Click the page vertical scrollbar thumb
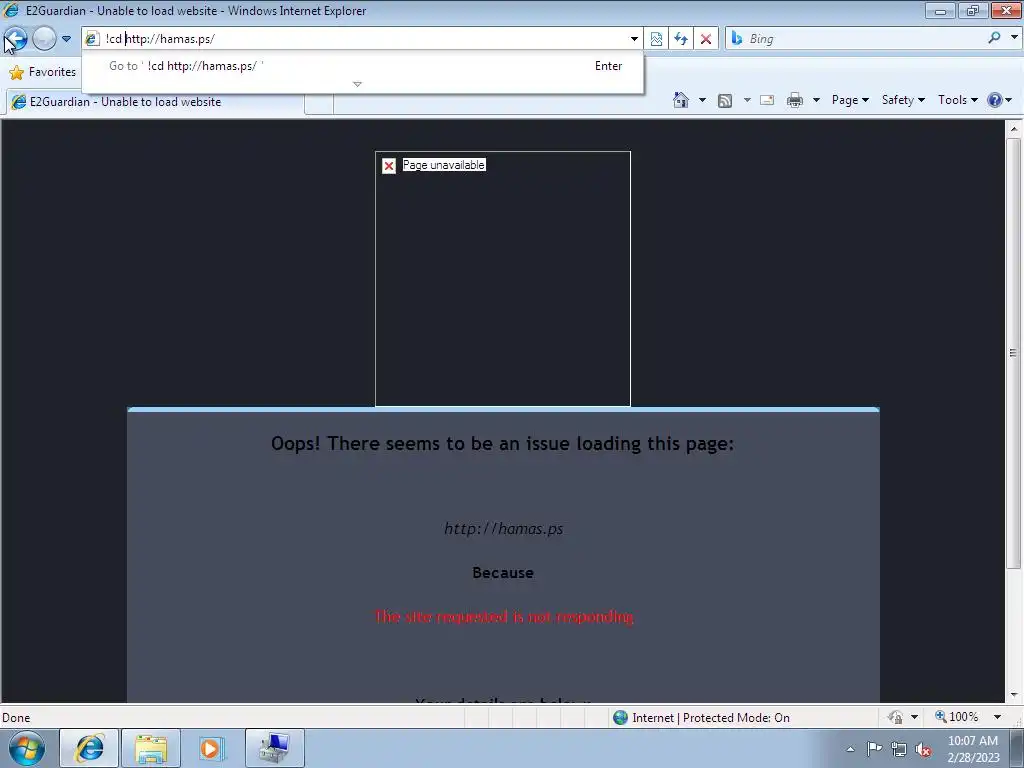 point(1014,353)
